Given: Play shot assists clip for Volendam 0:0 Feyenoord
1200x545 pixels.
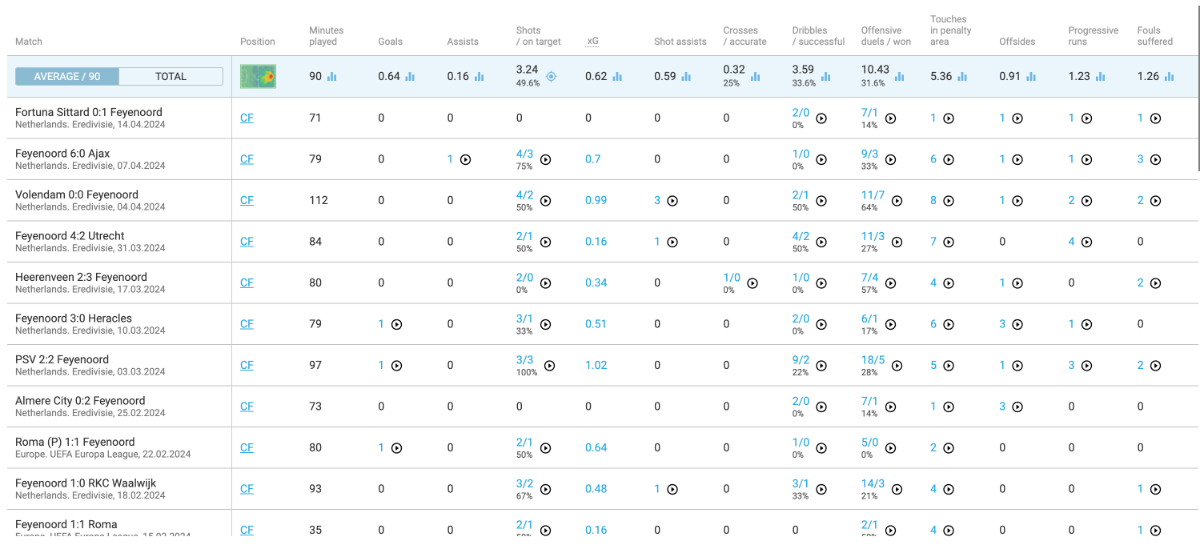Looking at the screenshot, I should pyautogui.click(x=672, y=200).
